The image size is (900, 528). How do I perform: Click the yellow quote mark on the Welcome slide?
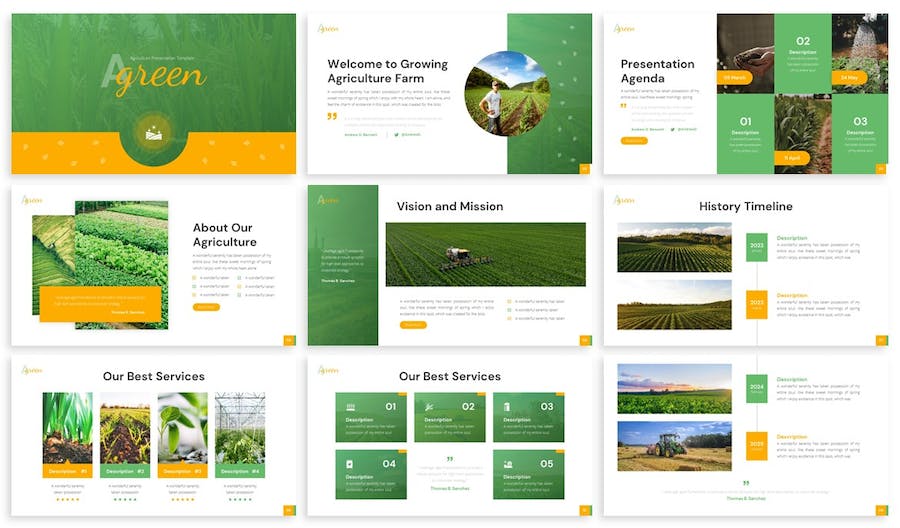332,117
